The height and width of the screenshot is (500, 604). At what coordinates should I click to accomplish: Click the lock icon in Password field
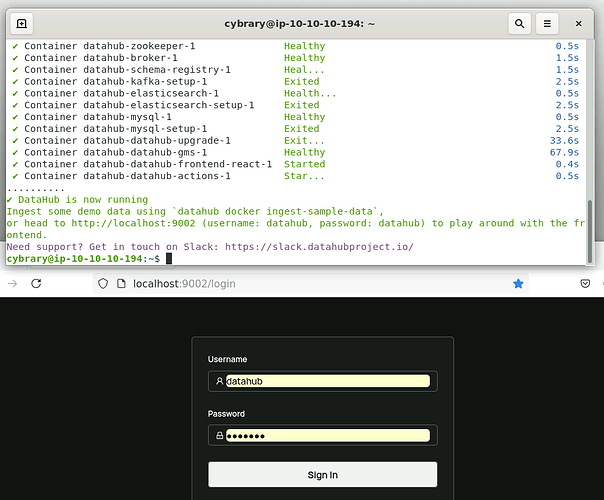[x=219, y=435]
